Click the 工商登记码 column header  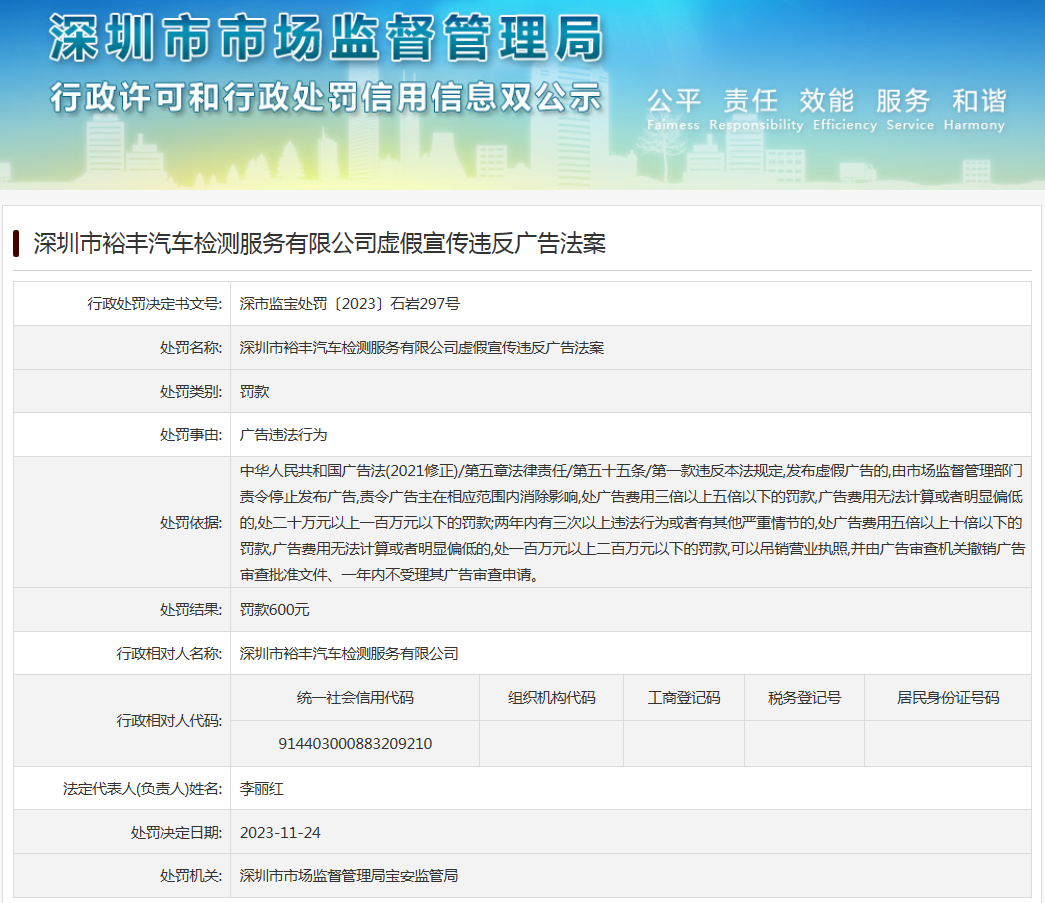coord(684,698)
